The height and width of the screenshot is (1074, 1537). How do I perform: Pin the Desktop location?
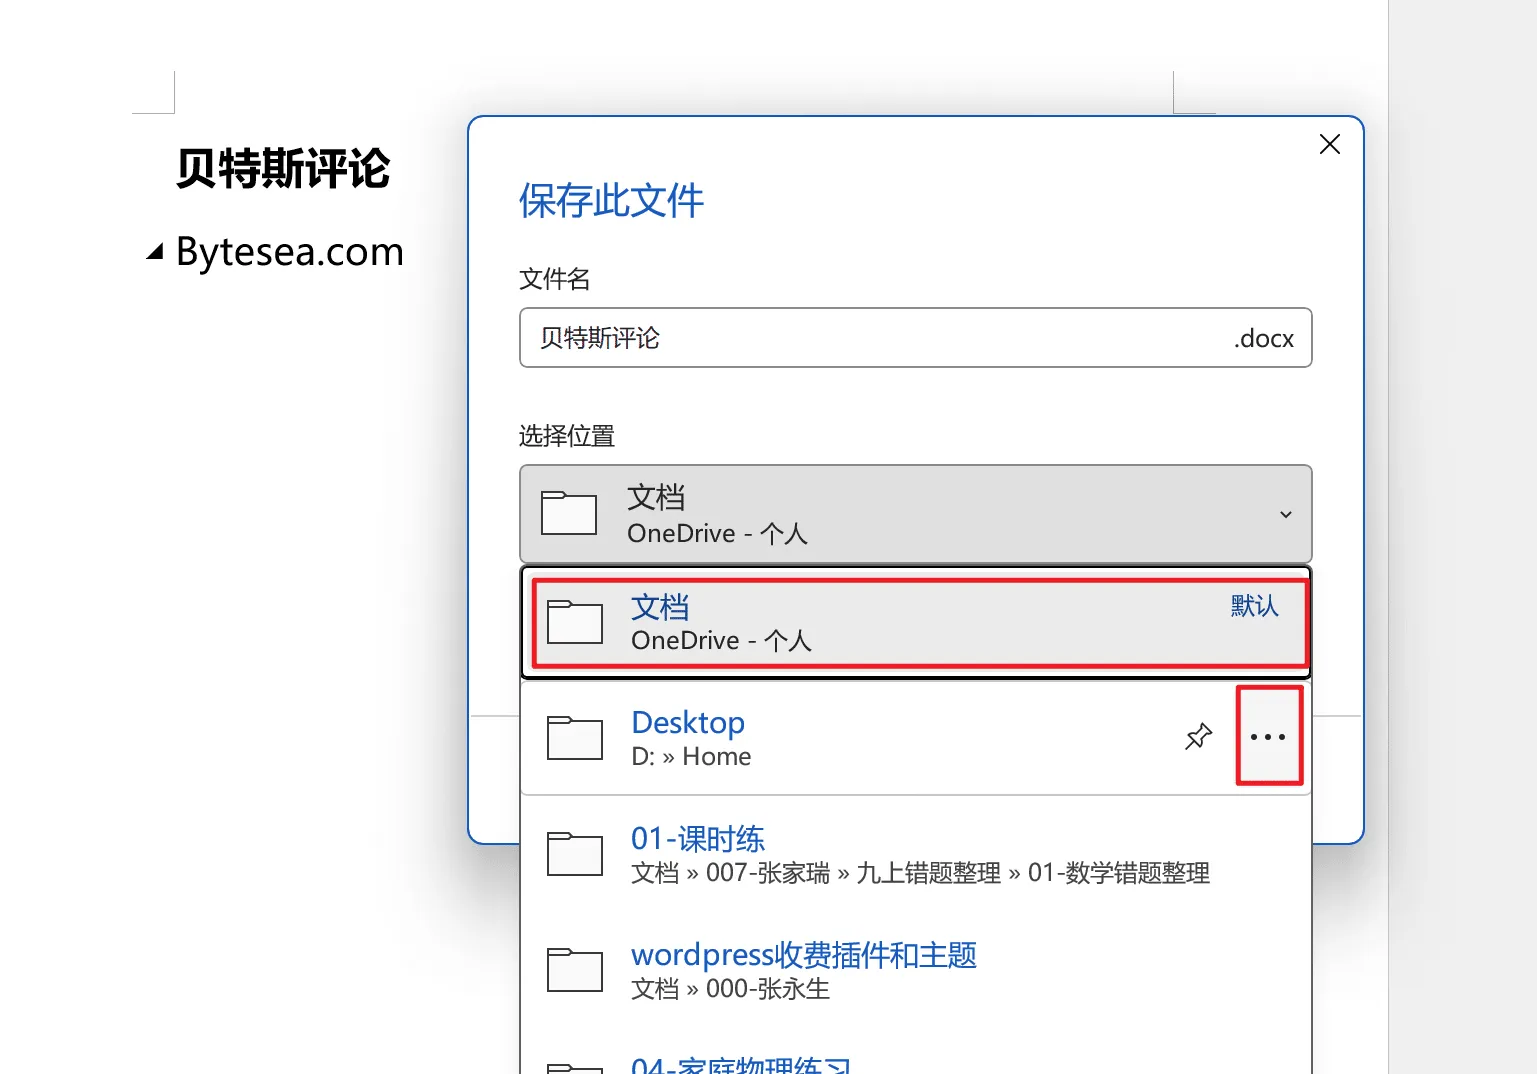pos(1198,737)
